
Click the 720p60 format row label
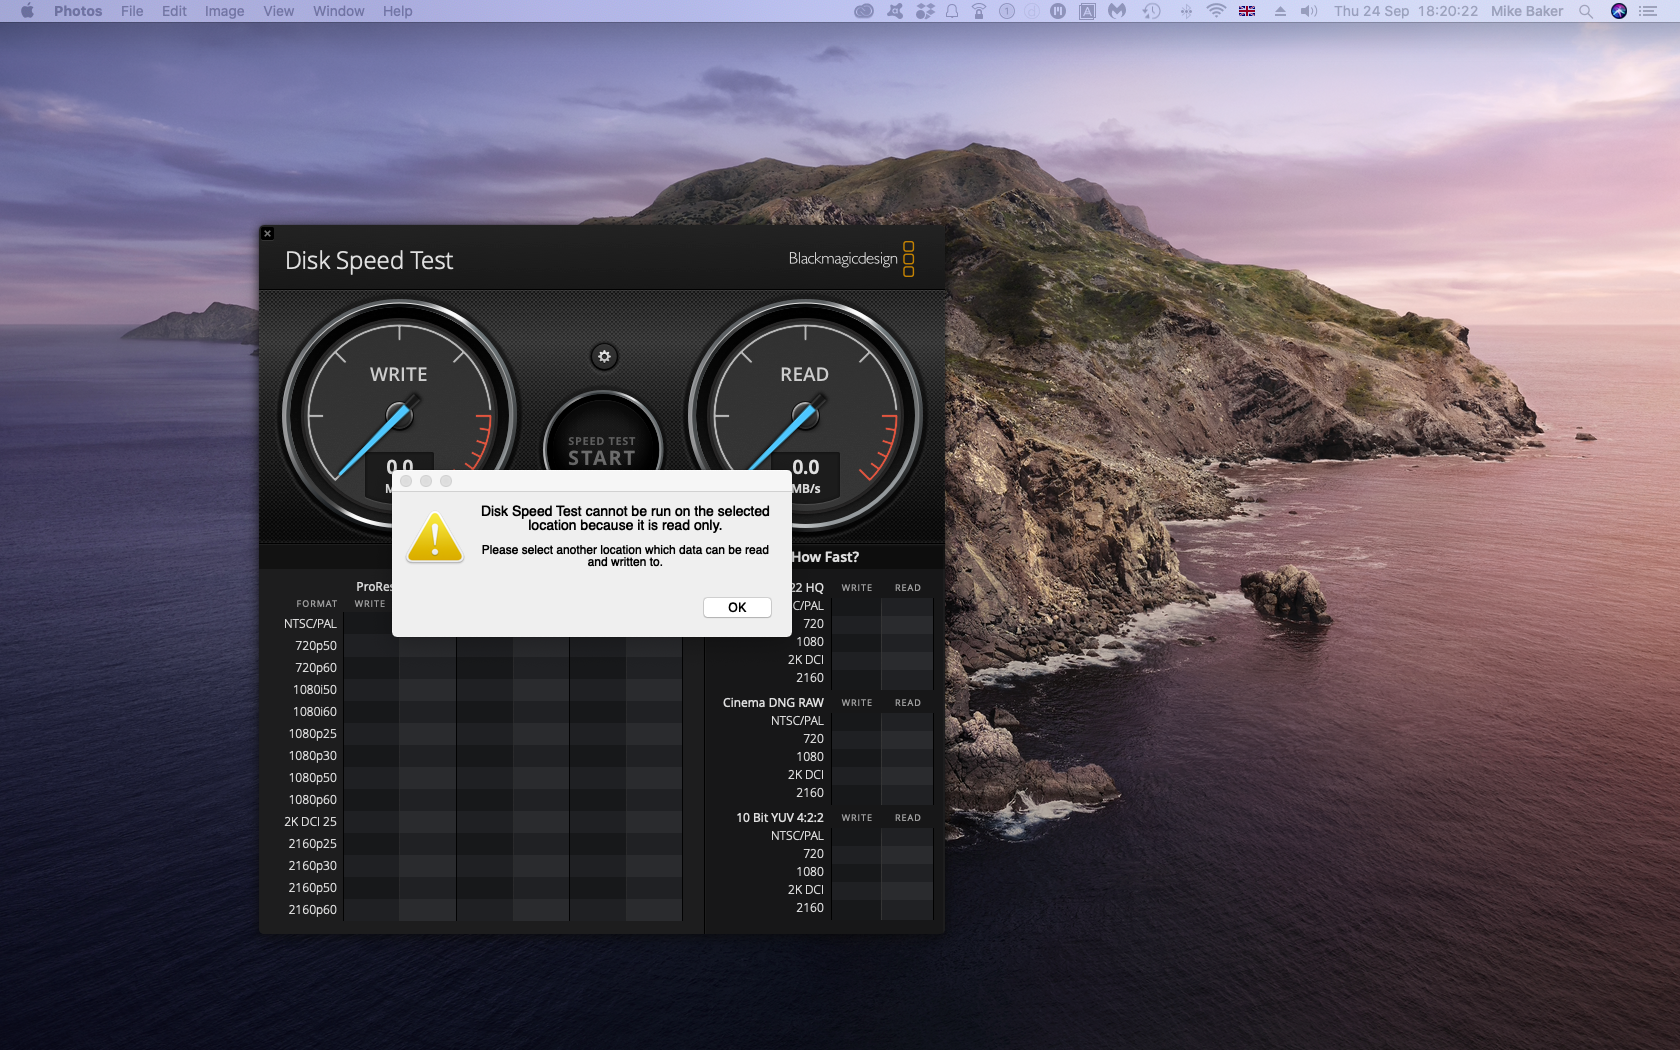coord(315,668)
